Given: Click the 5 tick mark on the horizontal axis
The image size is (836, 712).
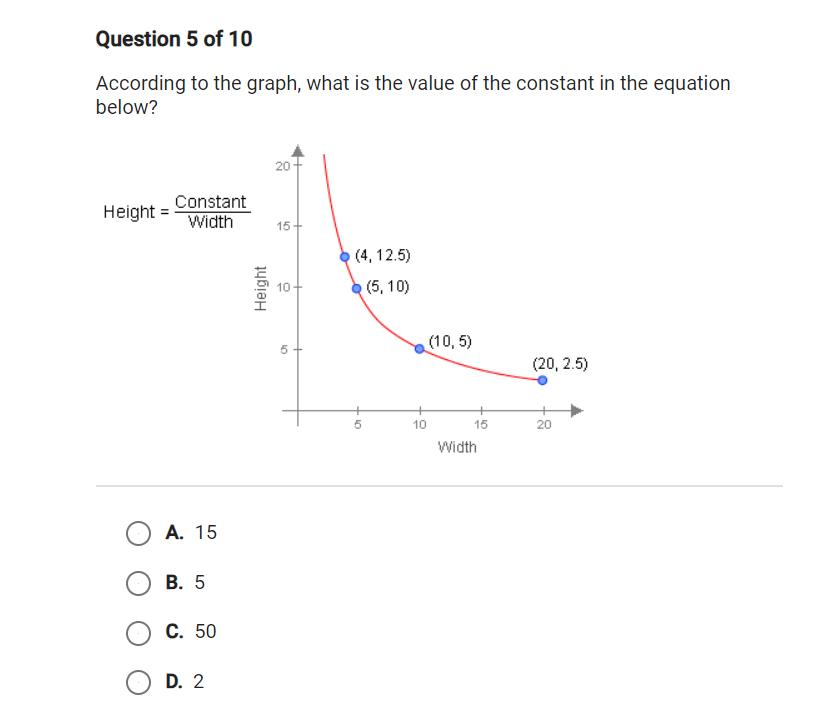Looking at the screenshot, I should pos(357,411).
